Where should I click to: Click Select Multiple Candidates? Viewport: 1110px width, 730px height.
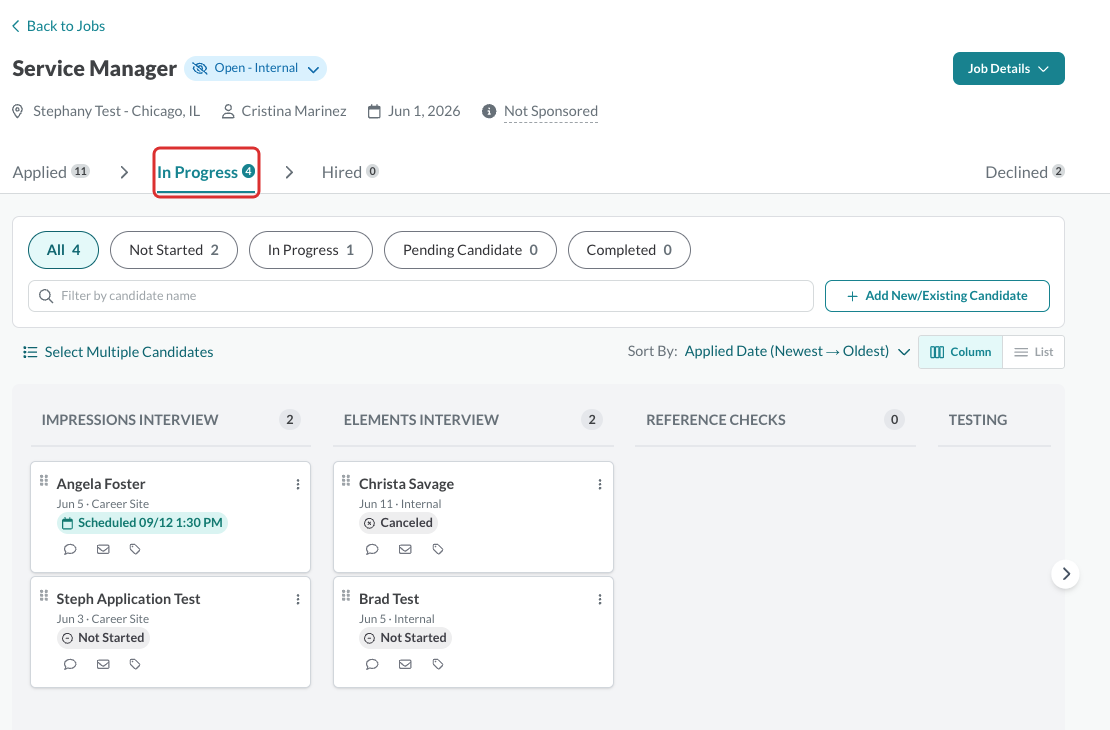(x=118, y=352)
